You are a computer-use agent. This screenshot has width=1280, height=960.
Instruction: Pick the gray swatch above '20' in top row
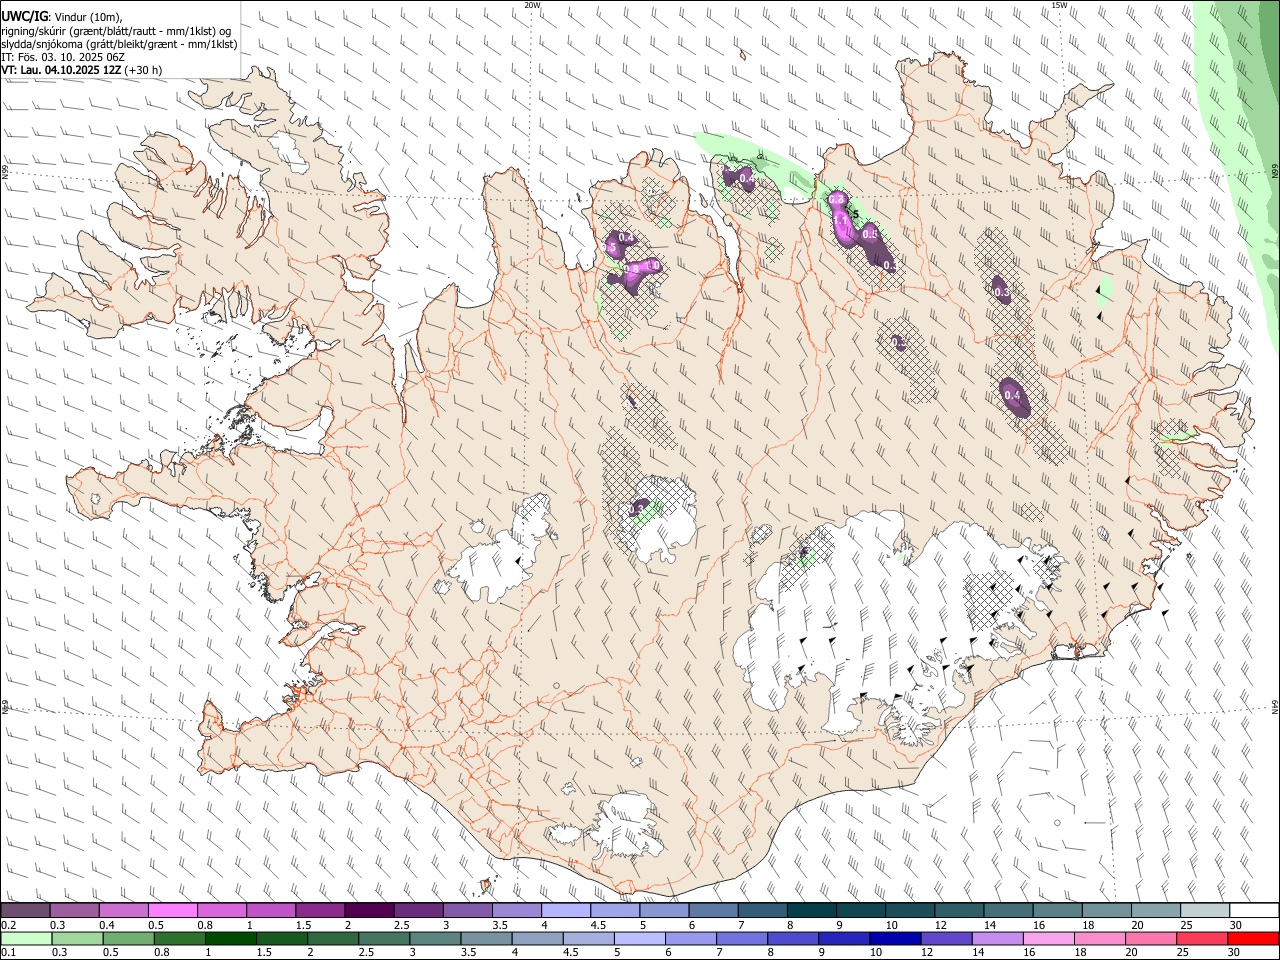[x=1155, y=911]
